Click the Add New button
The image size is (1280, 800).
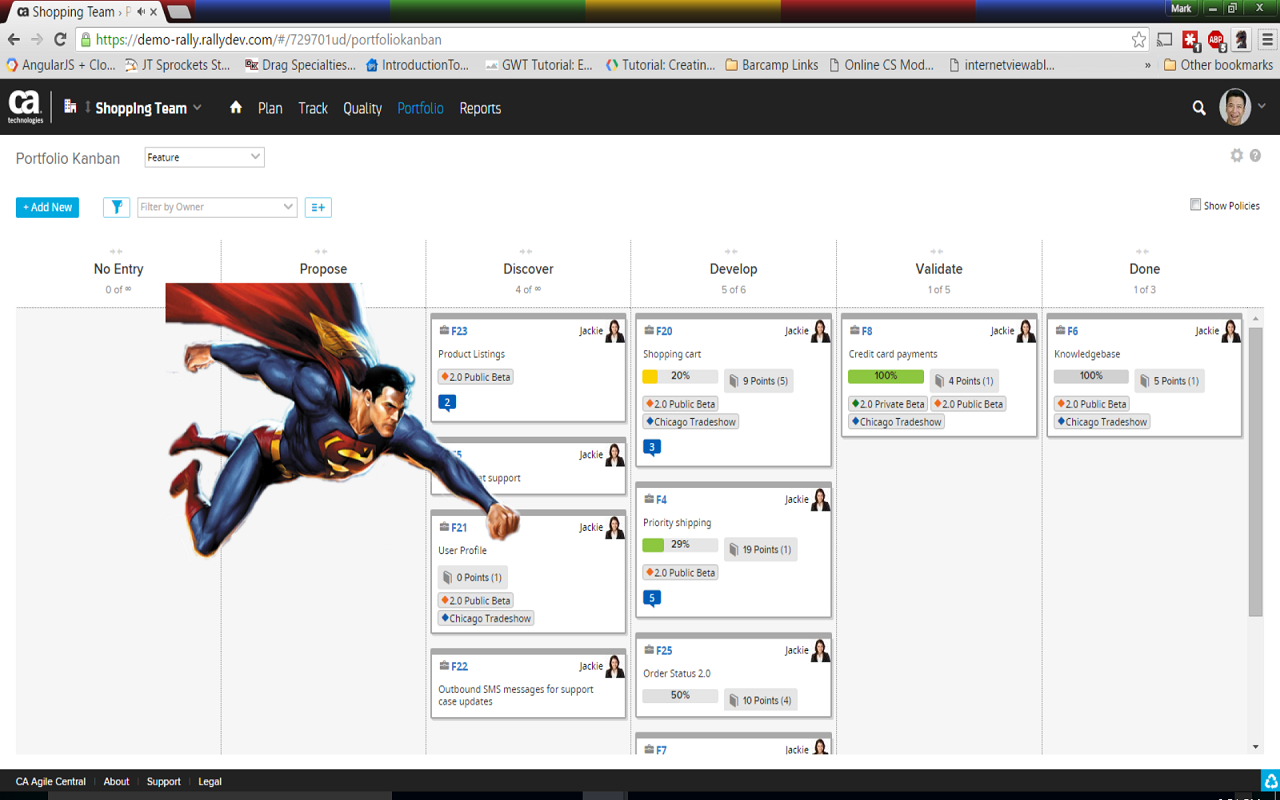[47, 207]
